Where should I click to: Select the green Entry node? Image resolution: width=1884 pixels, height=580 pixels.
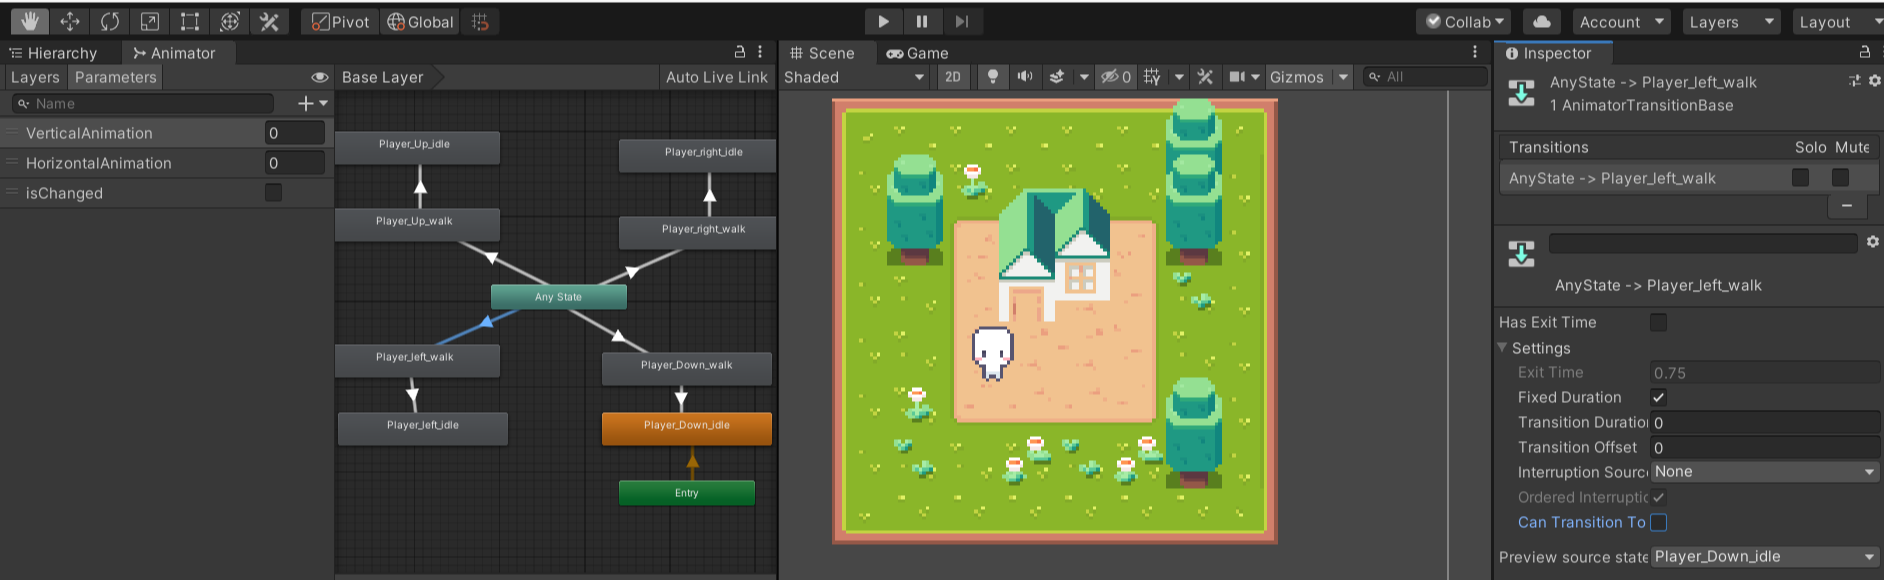[687, 493]
